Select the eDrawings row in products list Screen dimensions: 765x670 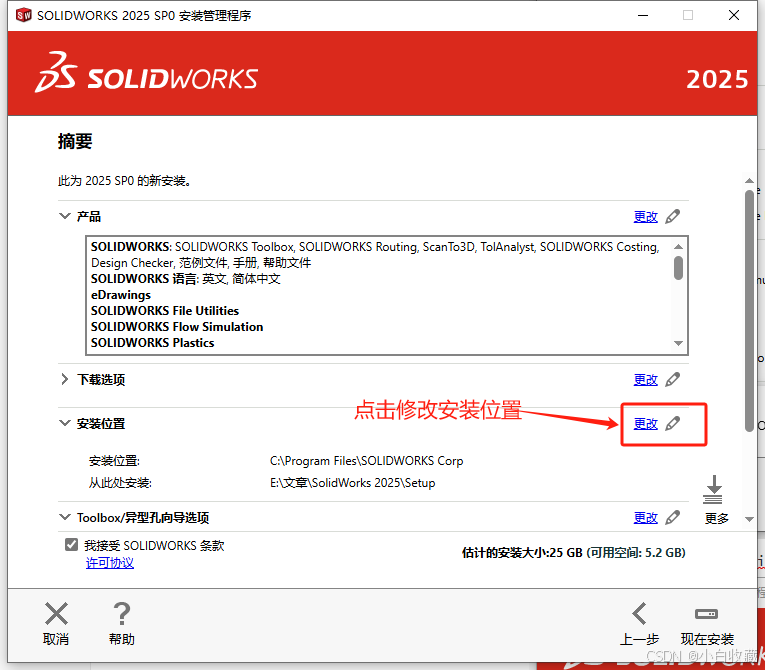[121, 295]
